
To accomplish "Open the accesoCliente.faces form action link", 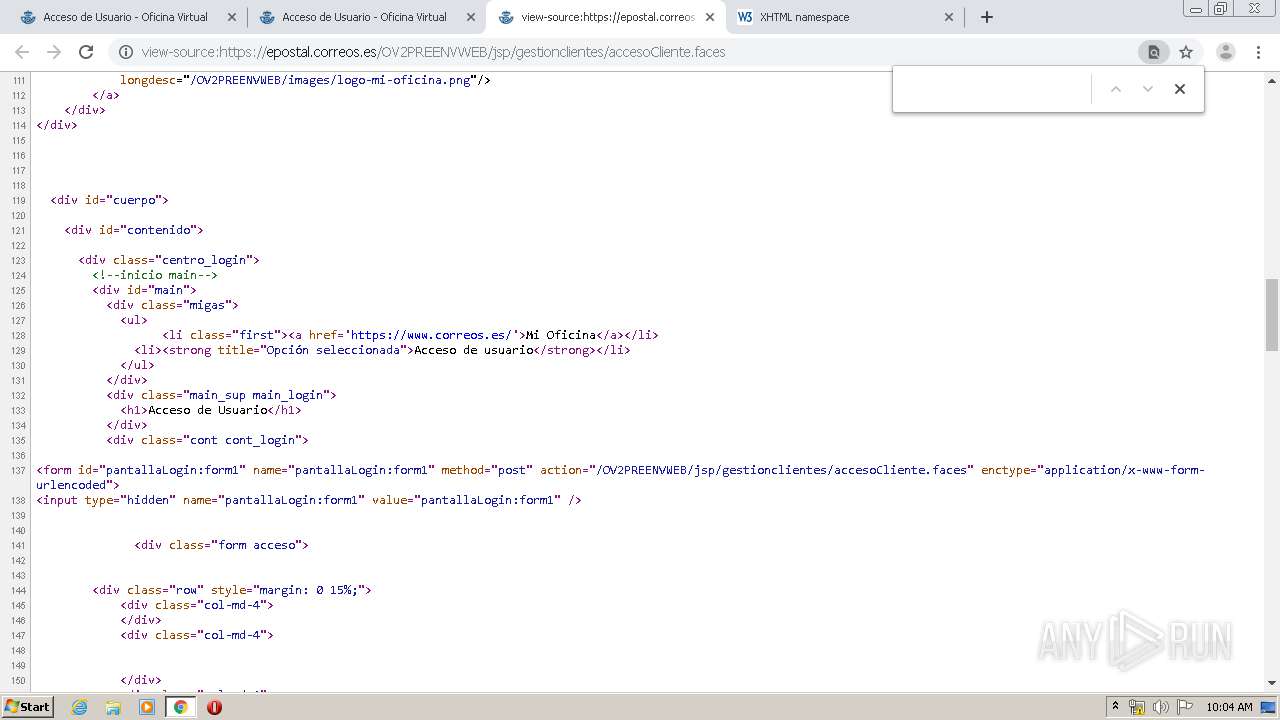I will pos(782,470).
